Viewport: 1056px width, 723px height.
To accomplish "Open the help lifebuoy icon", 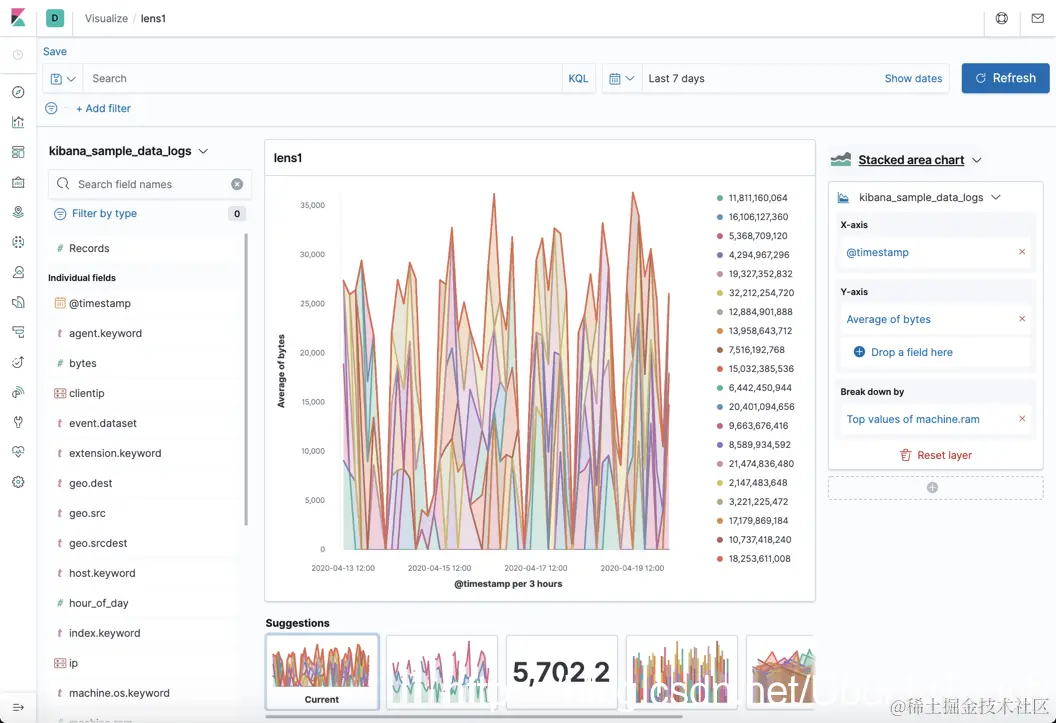I will point(1001,18).
